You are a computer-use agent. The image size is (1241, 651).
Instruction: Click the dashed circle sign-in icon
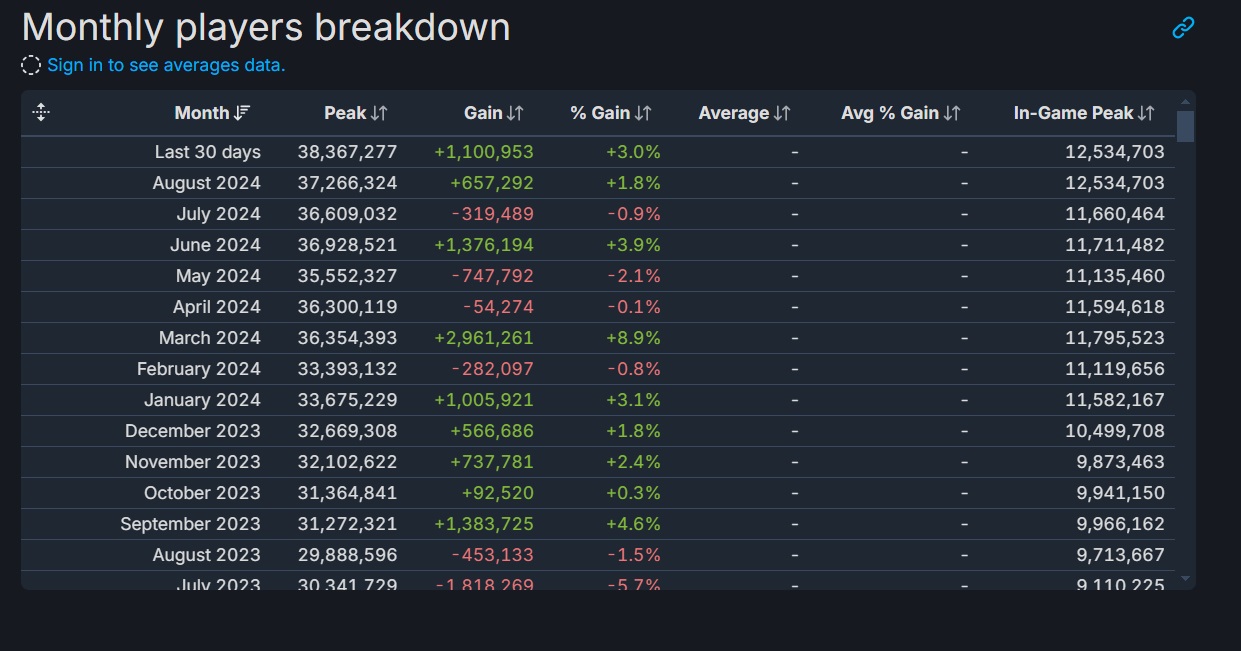click(x=31, y=65)
